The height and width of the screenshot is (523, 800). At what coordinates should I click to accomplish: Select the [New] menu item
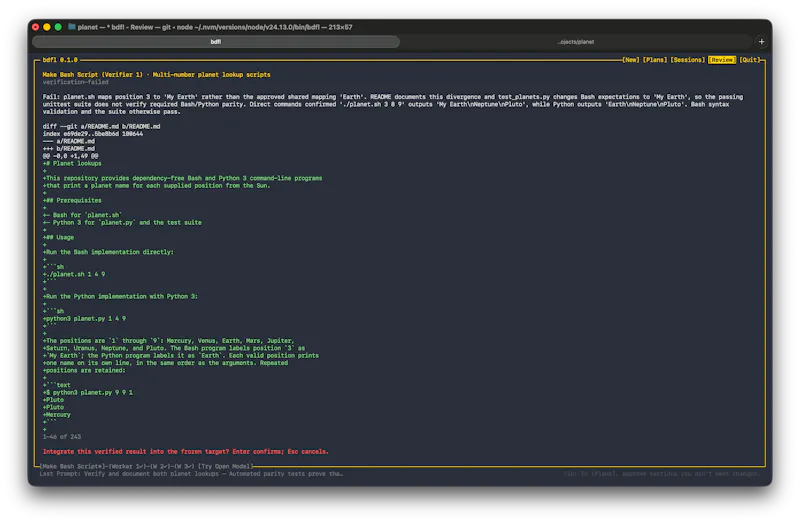[631, 60]
